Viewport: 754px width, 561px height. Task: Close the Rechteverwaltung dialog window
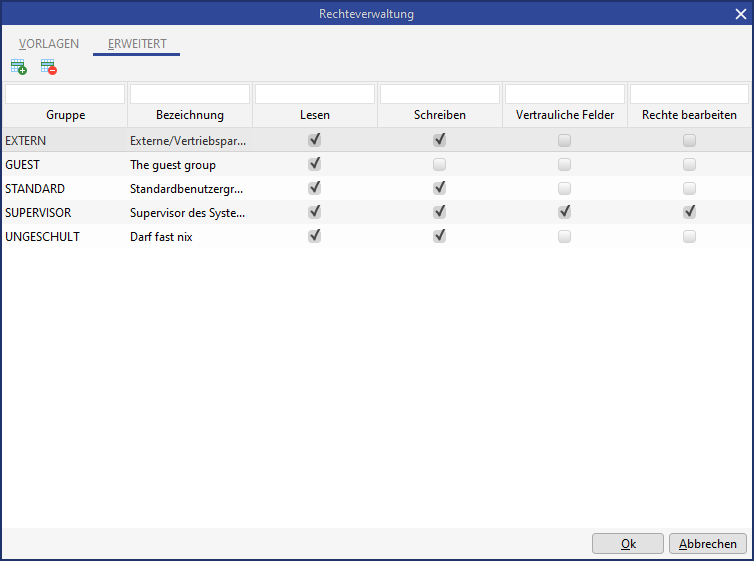[740, 14]
